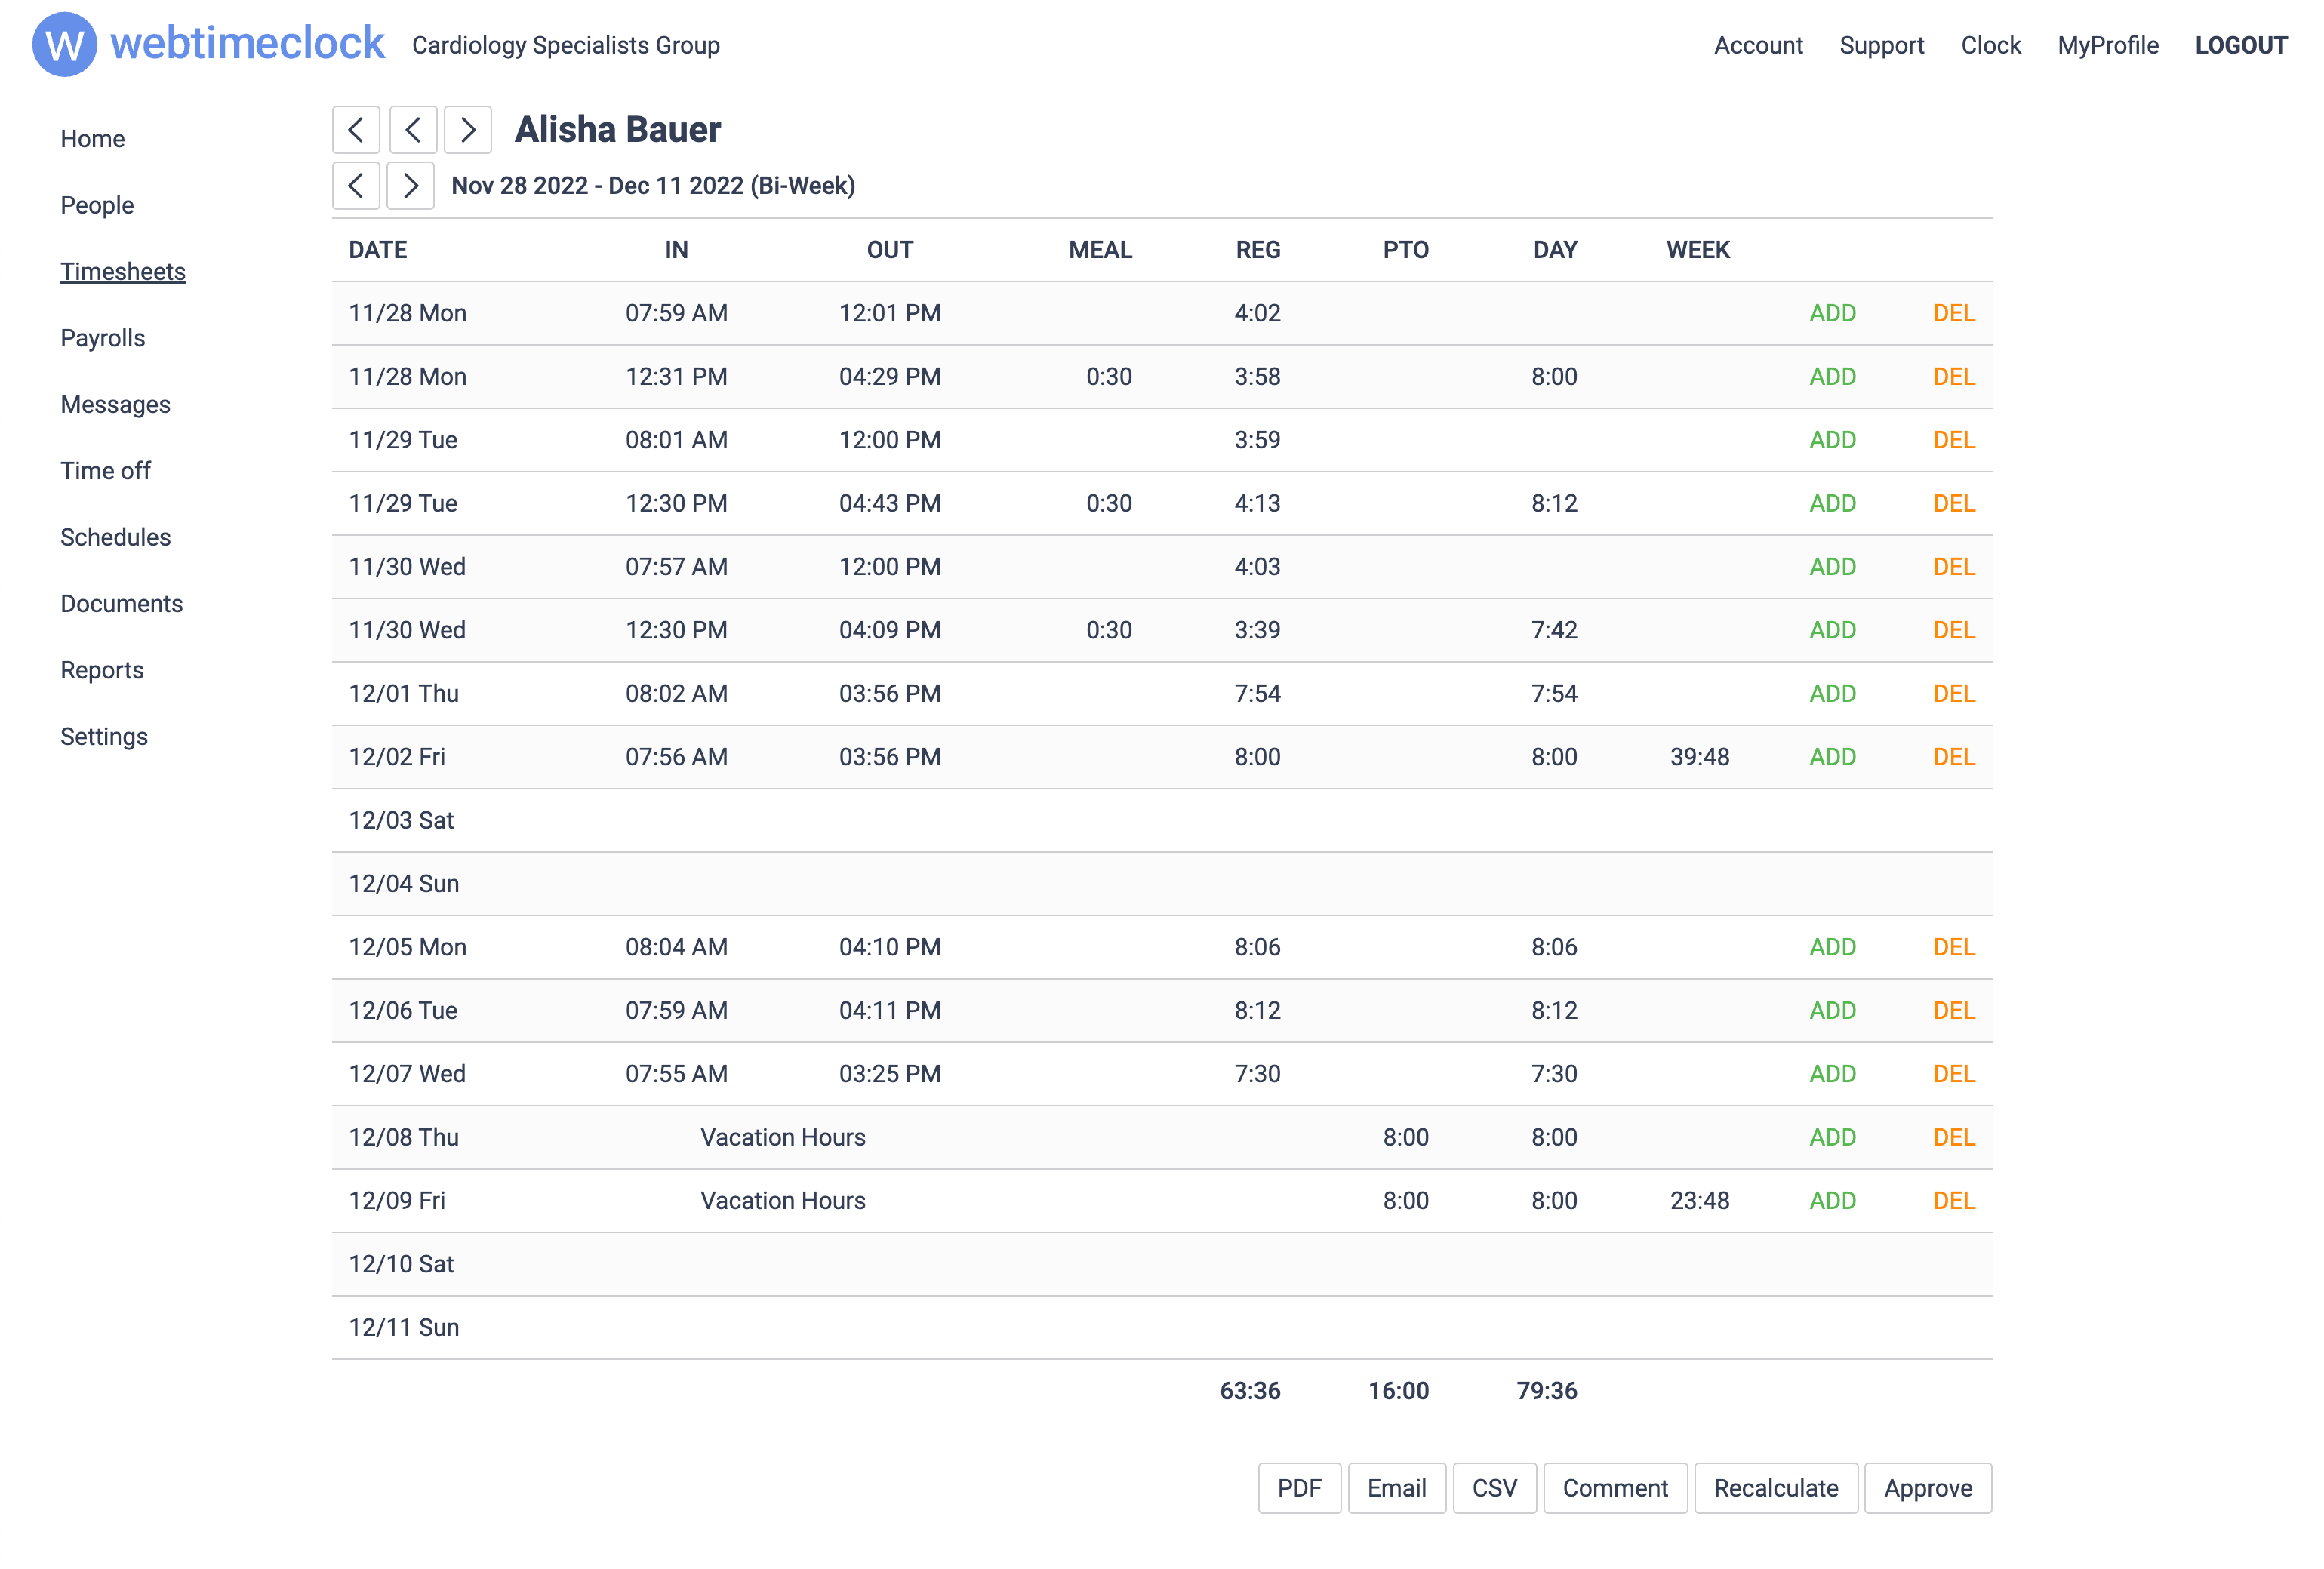Click LOGOUT in the top bar
Screen dimensions: 2324x1569
pyautogui.click(x=2241, y=45)
